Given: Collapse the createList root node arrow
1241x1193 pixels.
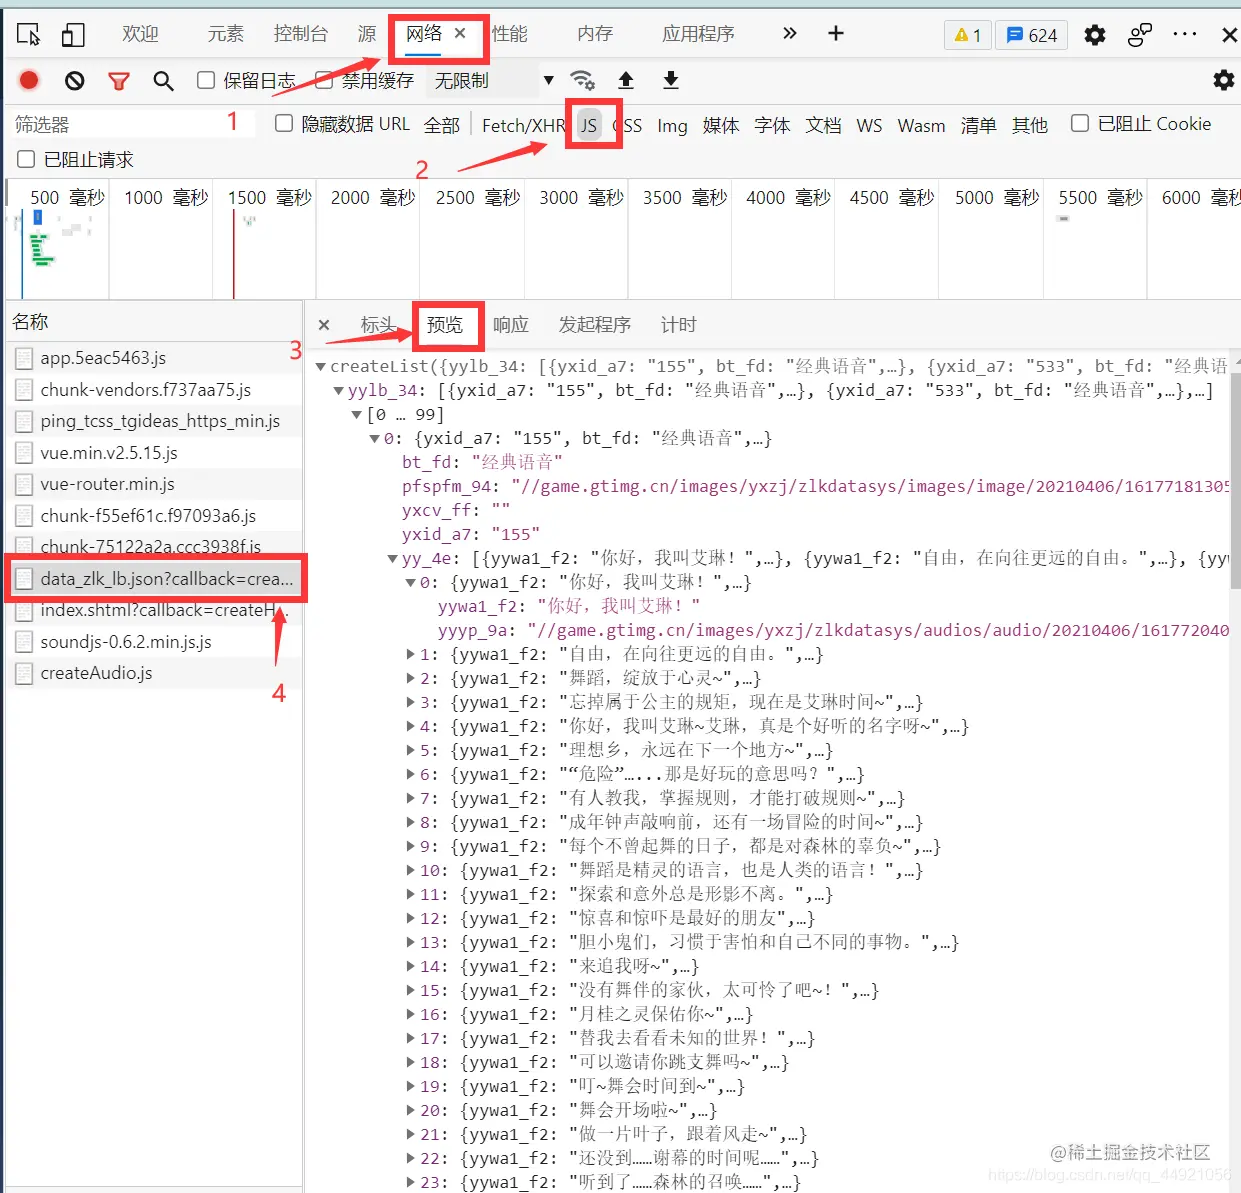Looking at the screenshot, I should [x=321, y=367].
